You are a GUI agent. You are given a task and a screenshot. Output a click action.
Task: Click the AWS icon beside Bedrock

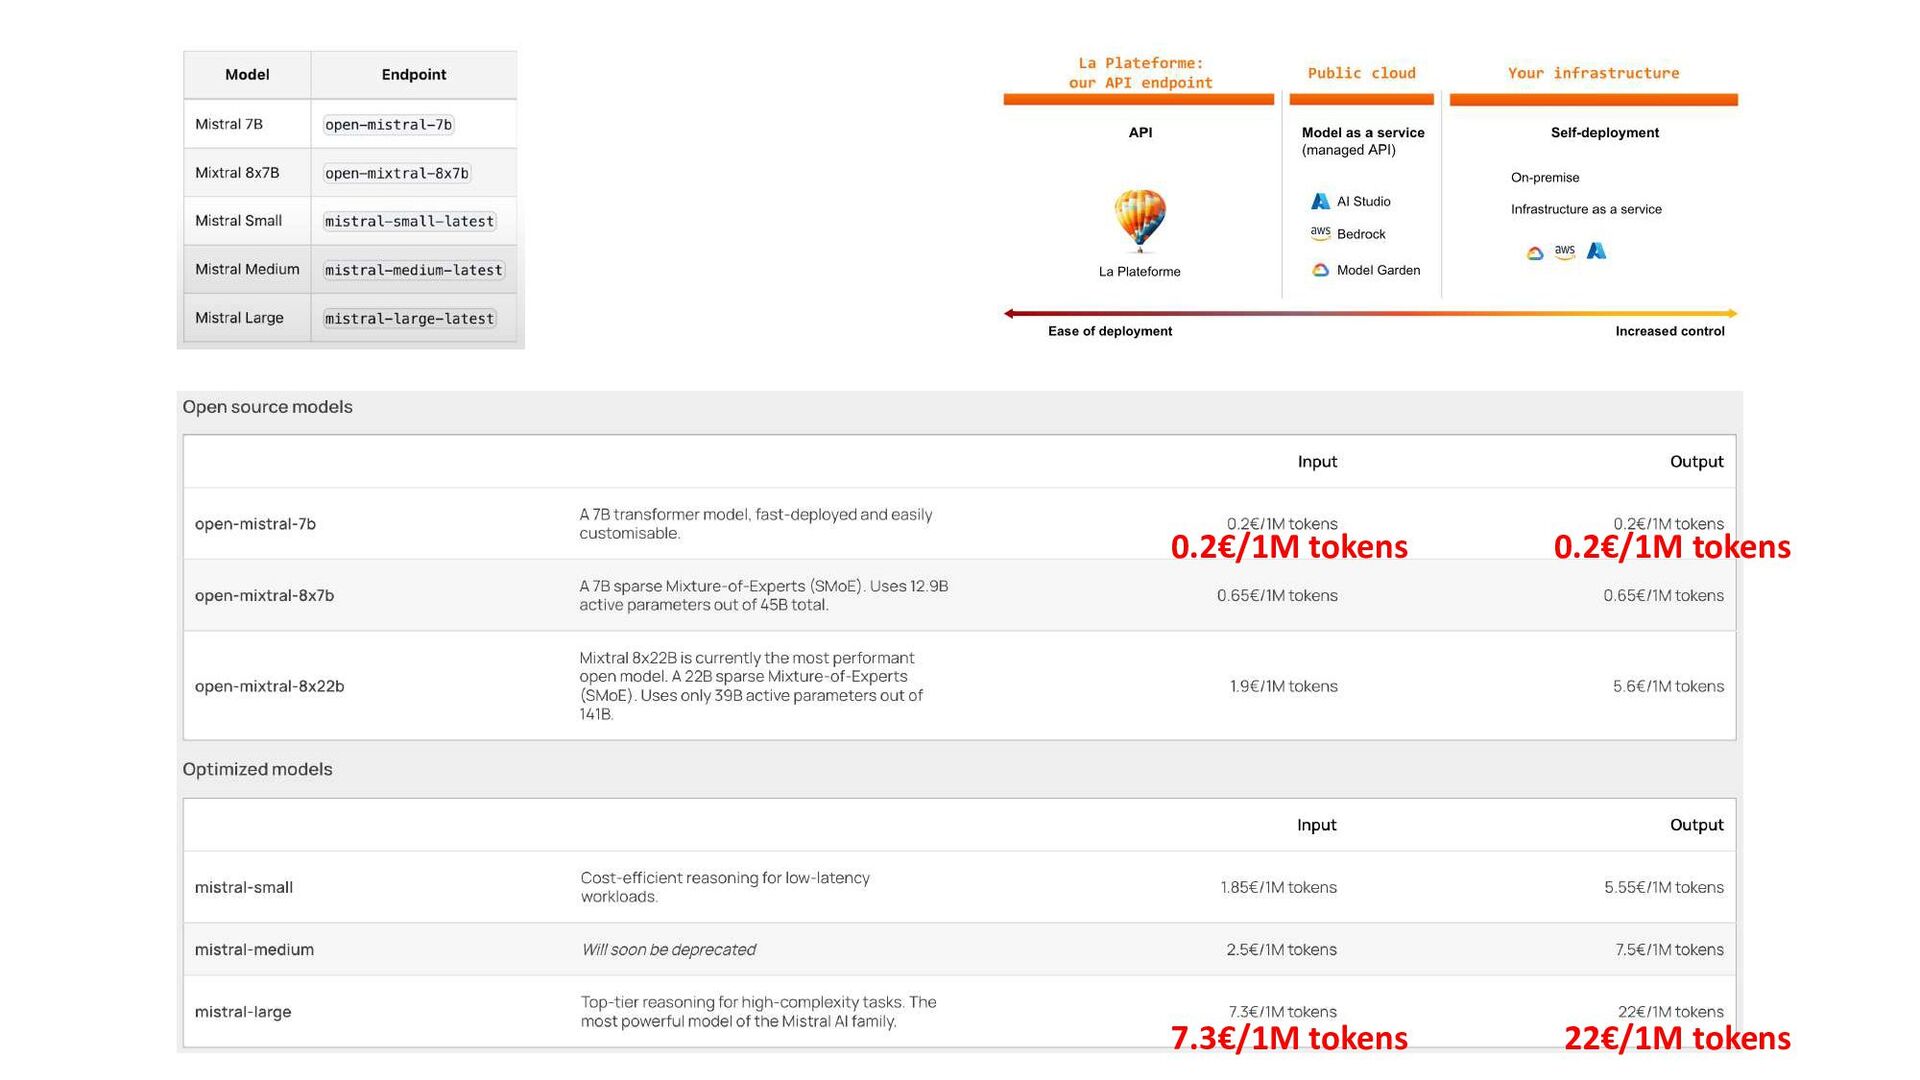[x=1320, y=233]
